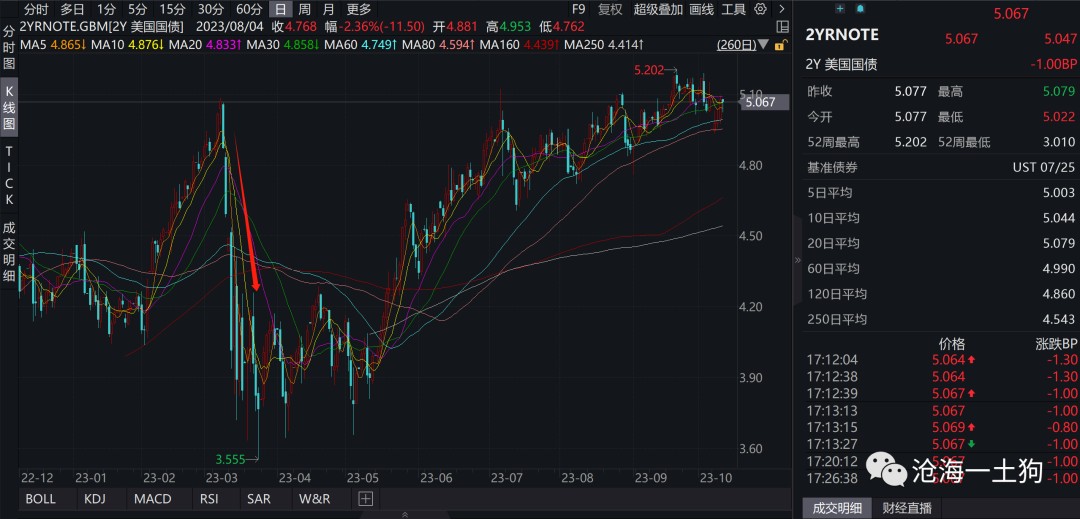Image resolution: width=1080 pixels, height=519 pixels.
Task: Select the MACD indicator tab
Action: (x=152, y=498)
